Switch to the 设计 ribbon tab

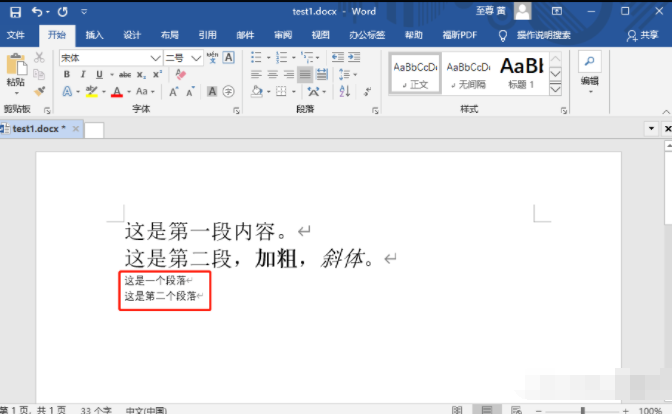[x=132, y=35]
